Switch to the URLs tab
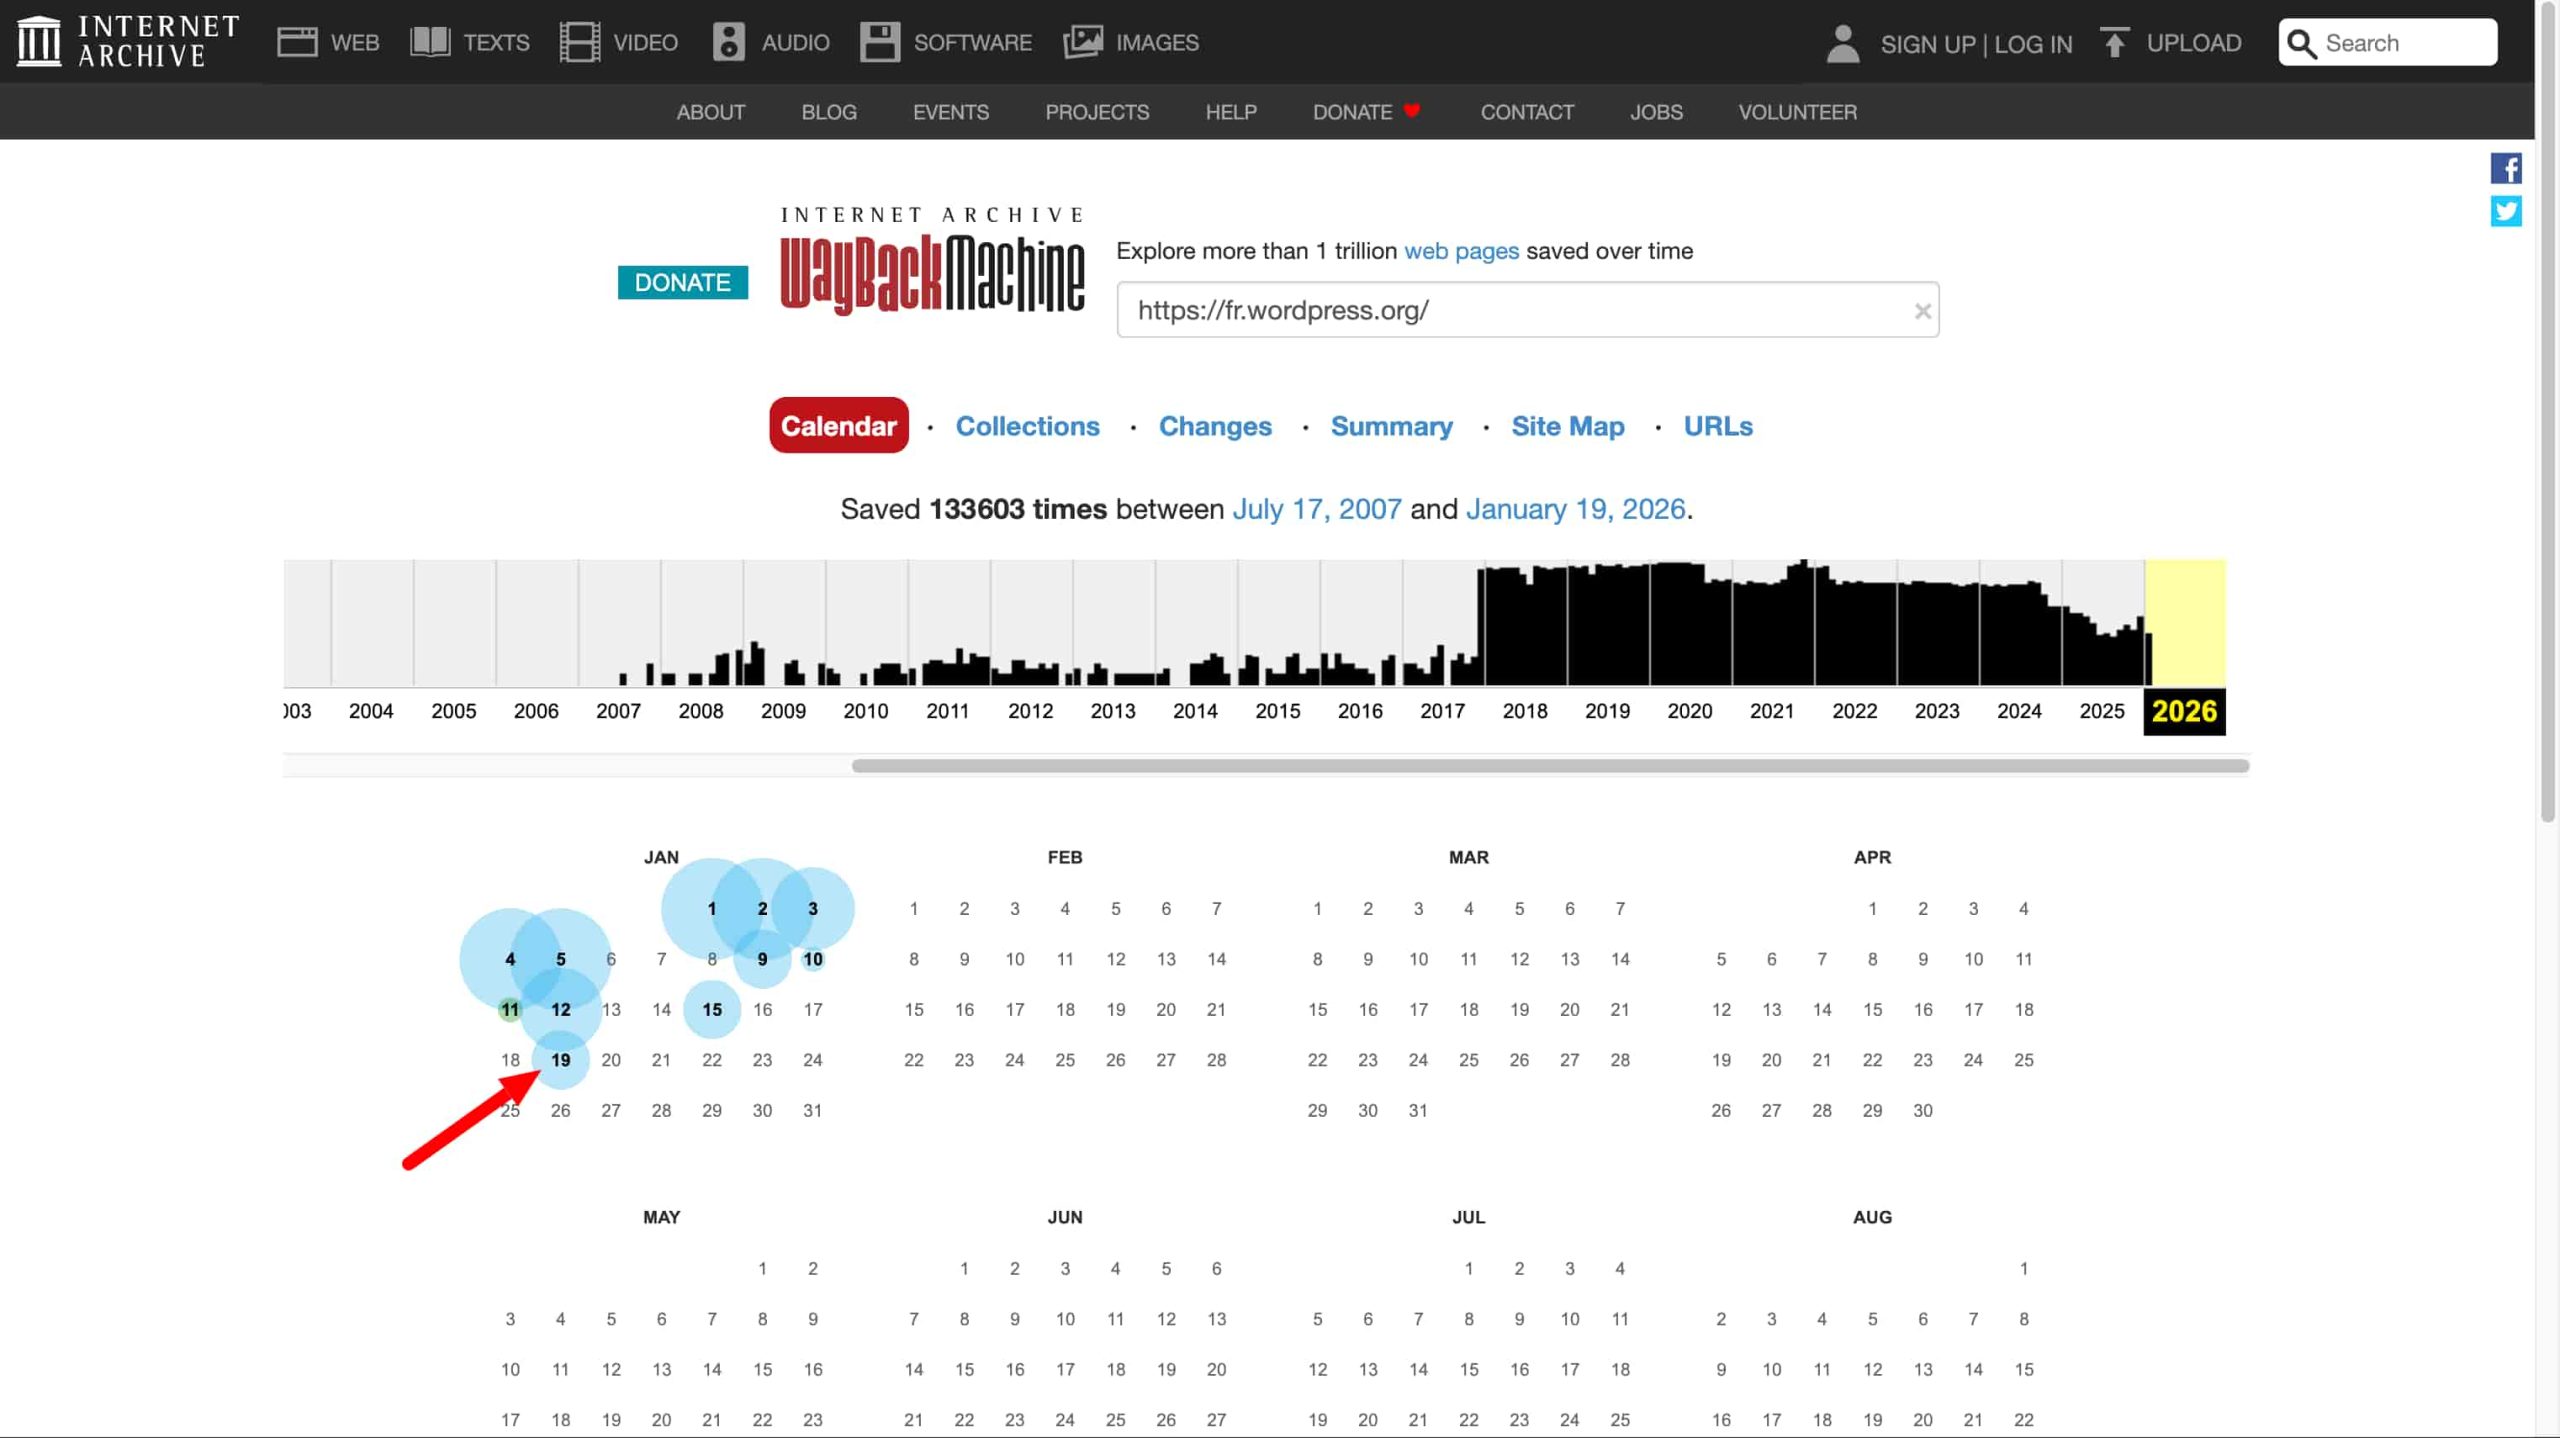 [1718, 426]
